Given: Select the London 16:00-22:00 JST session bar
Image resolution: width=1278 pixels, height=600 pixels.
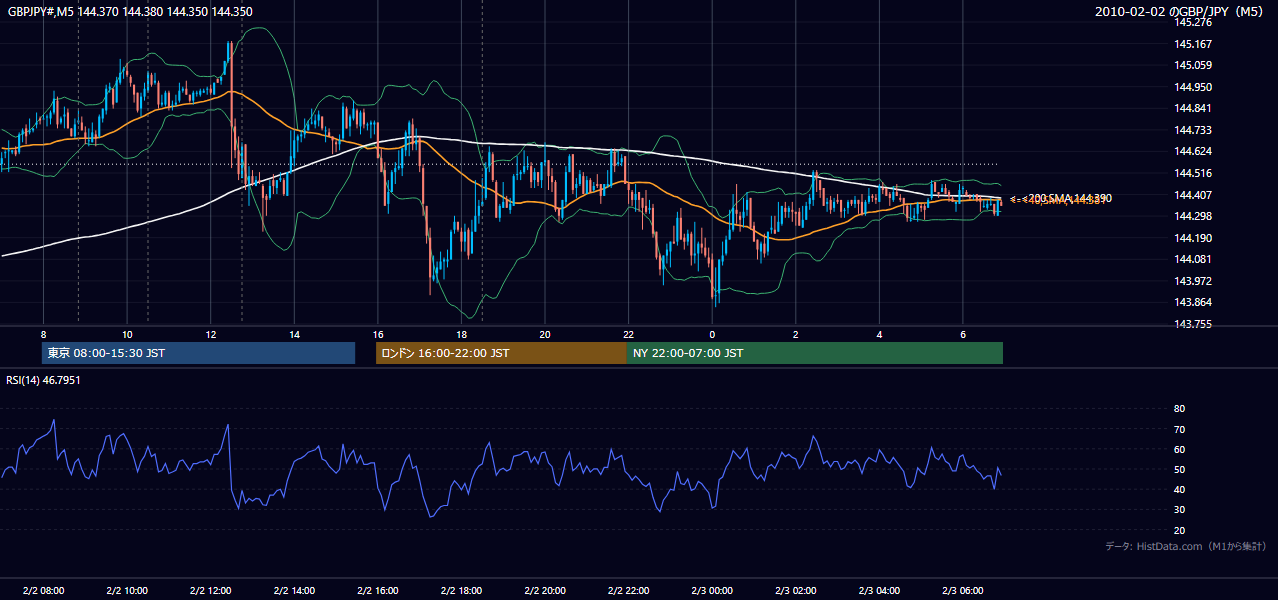Looking at the screenshot, I should [x=501, y=353].
